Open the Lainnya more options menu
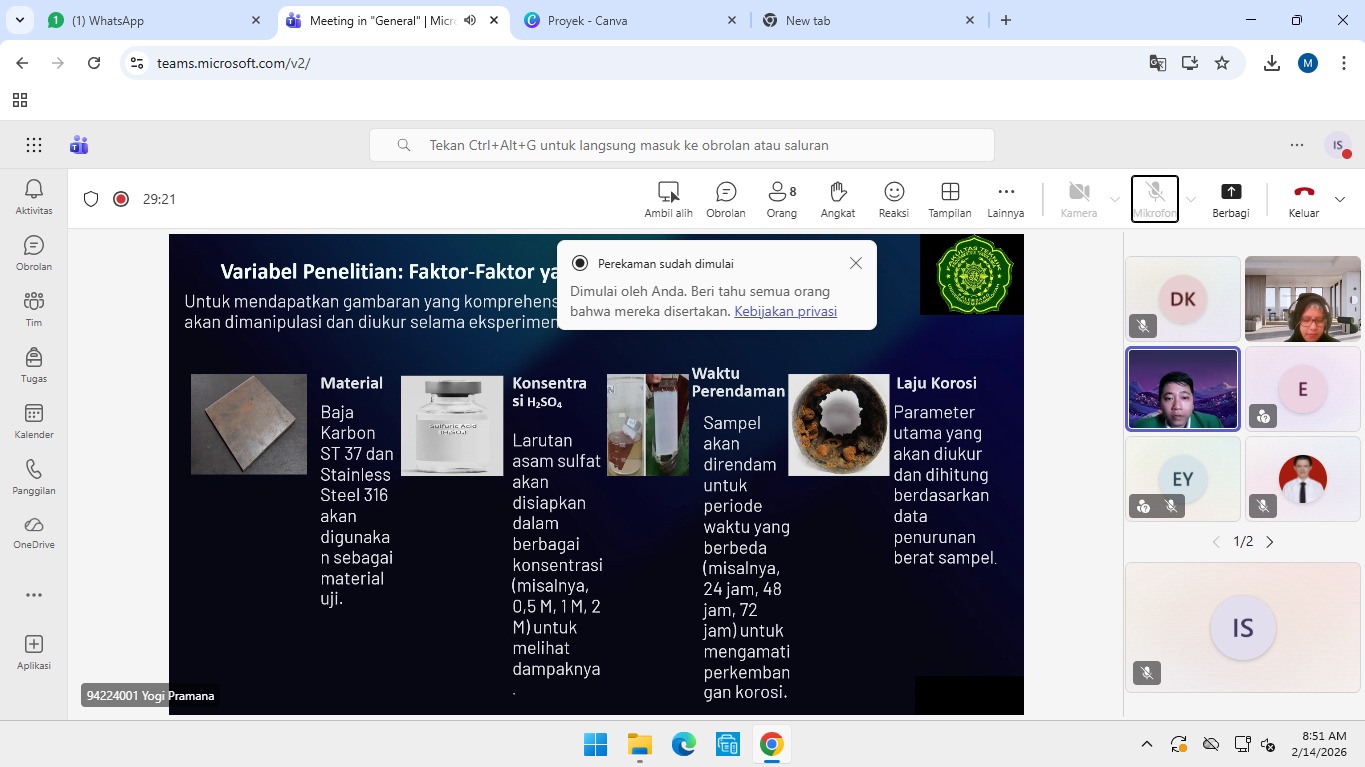The width and height of the screenshot is (1365, 767). coord(1005,199)
